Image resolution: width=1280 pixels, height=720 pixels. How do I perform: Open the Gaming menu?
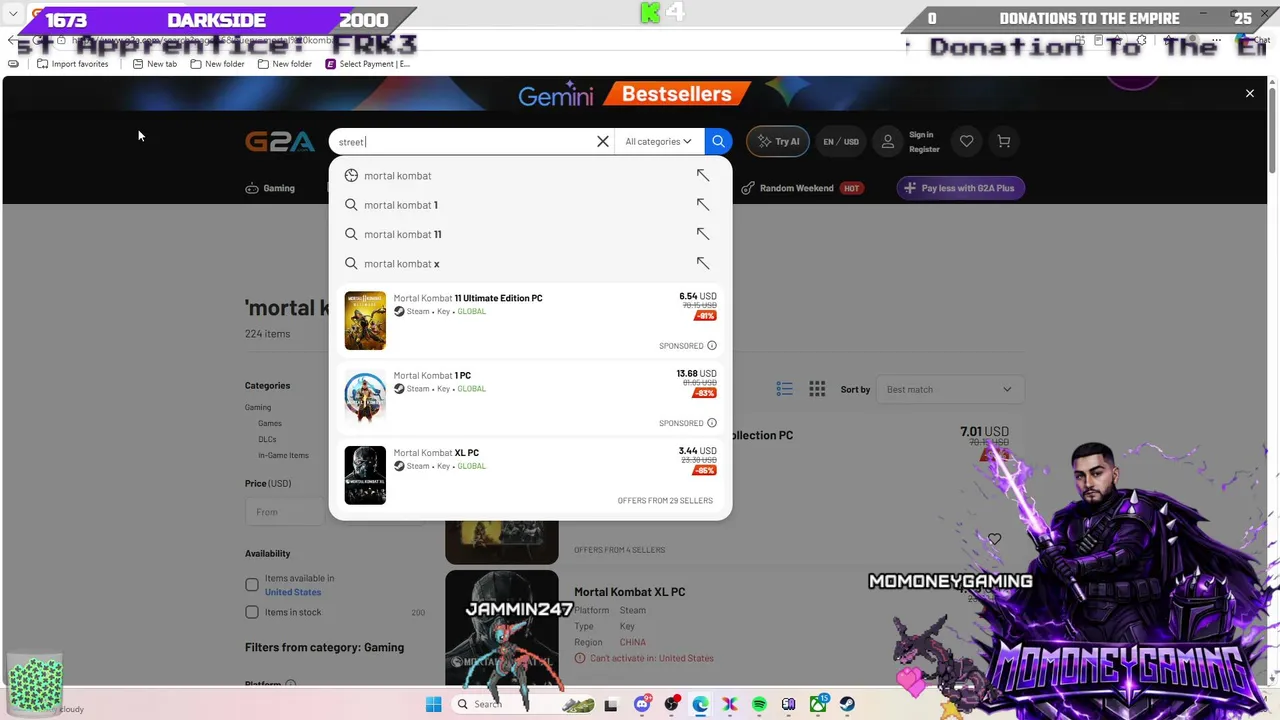270,188
